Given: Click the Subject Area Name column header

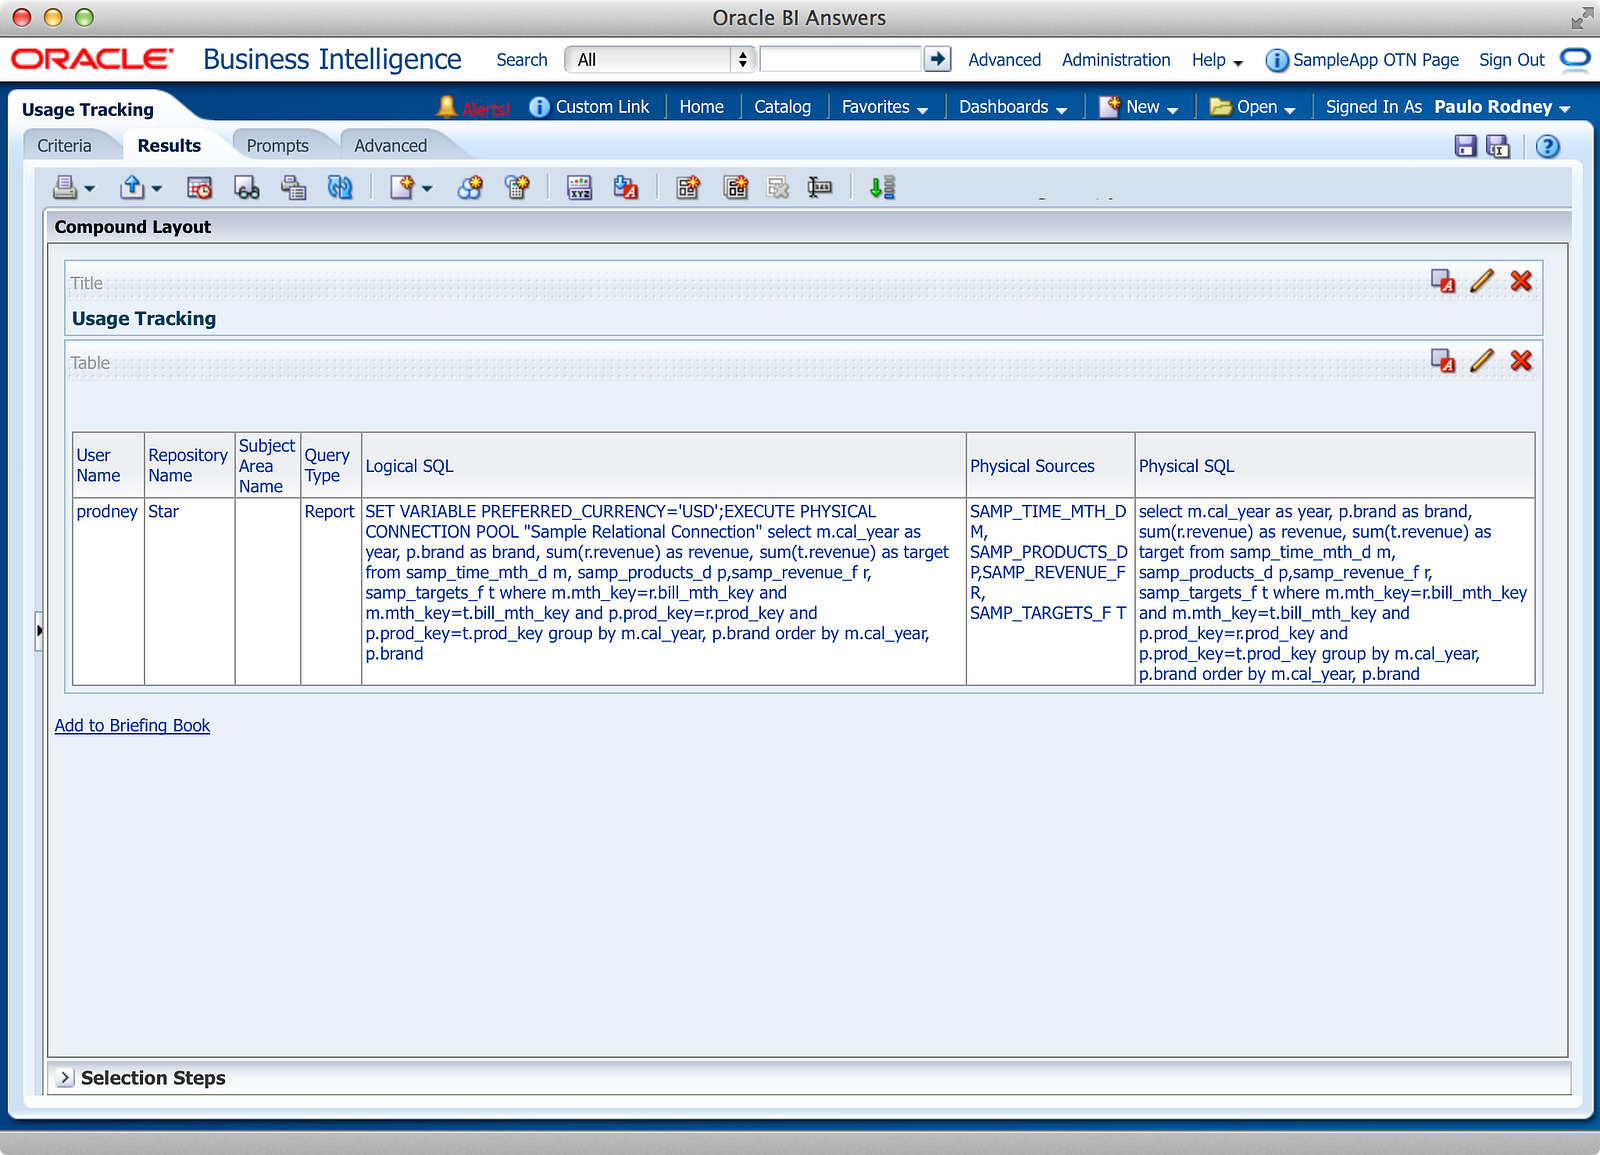Looking at the screenshot, I should pos(268,466).
